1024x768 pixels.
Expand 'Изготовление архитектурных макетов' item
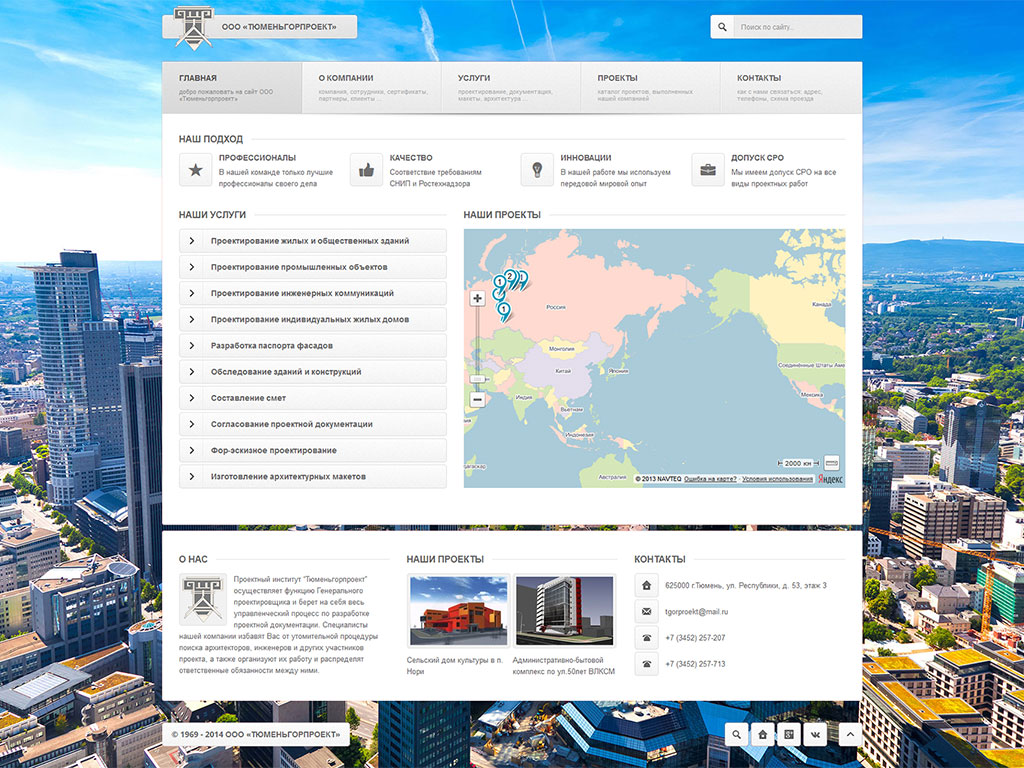[313, 476]
